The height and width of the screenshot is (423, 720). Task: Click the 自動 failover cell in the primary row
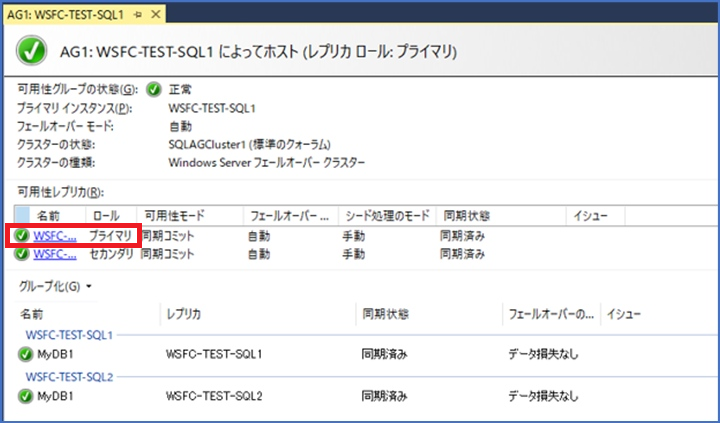(x=259, y=236)
